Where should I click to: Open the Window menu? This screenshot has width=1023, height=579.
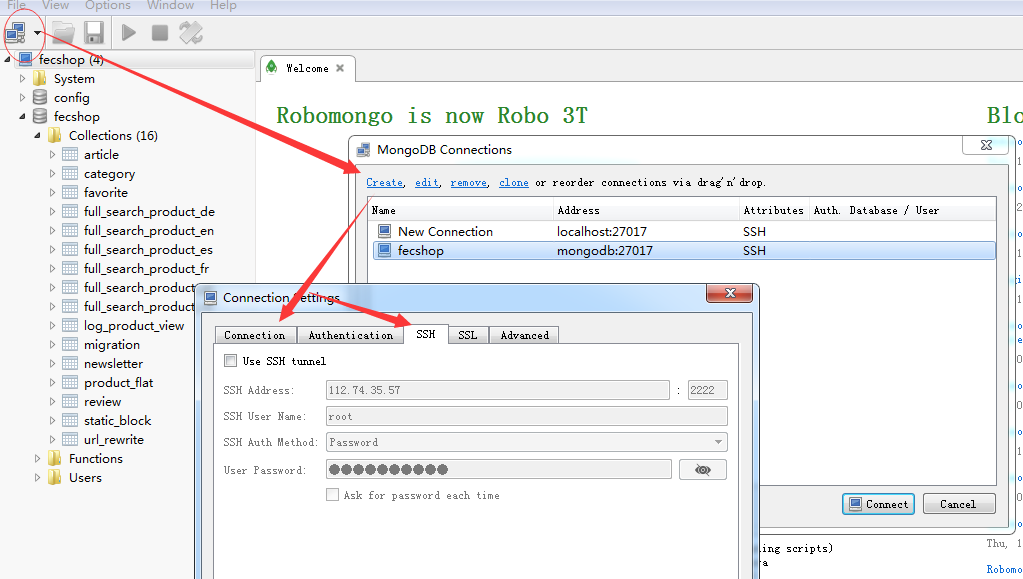coord(170,5)
